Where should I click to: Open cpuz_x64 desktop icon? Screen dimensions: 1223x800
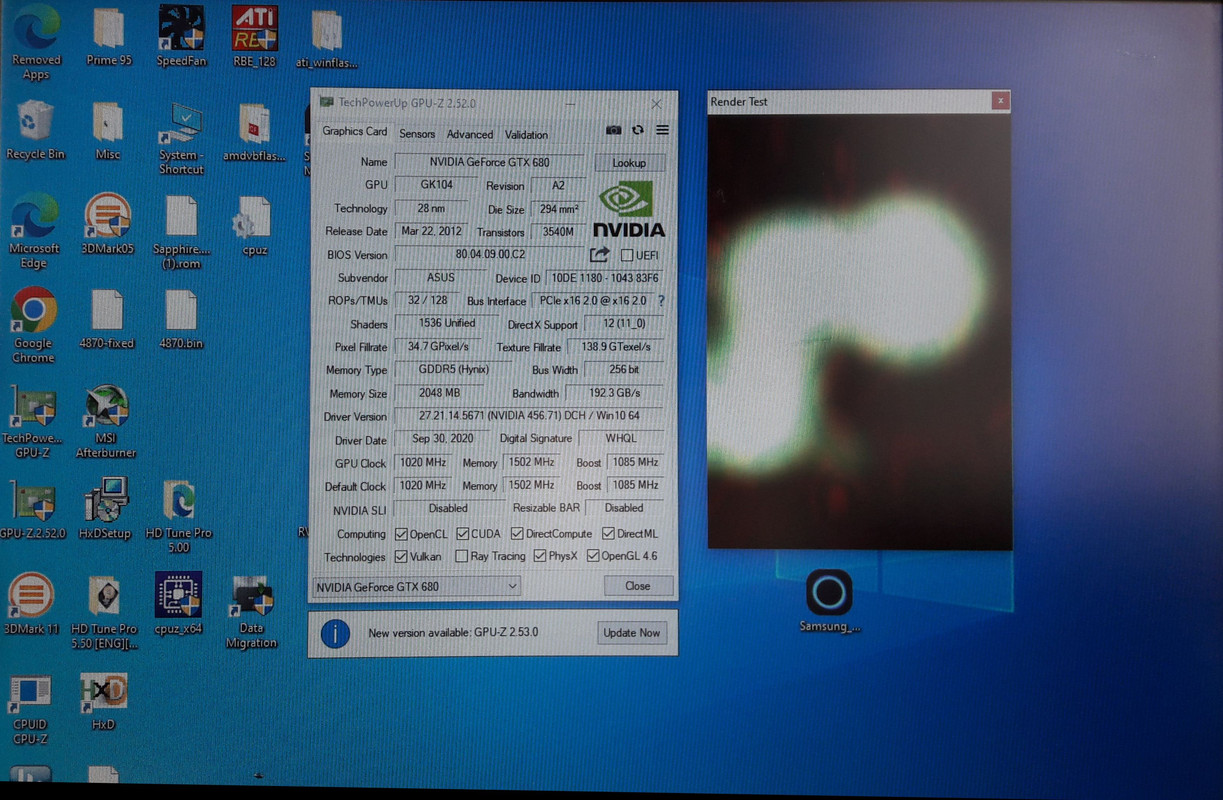point(179,603)
